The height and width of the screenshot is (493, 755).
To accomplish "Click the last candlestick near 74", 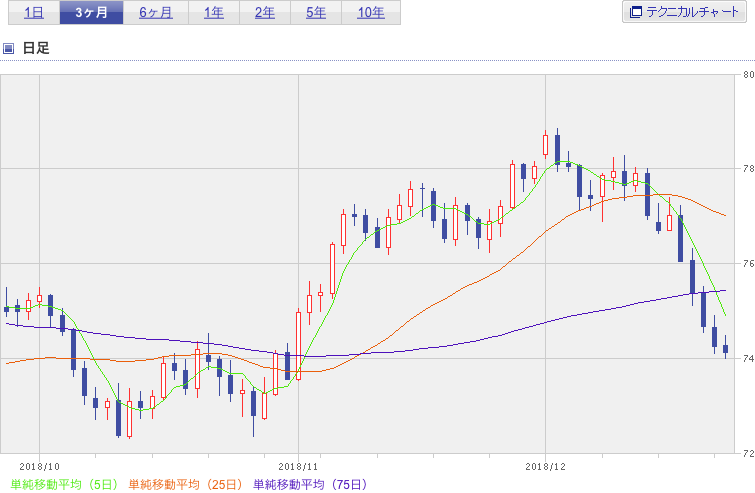I will (x=726, y=349).
